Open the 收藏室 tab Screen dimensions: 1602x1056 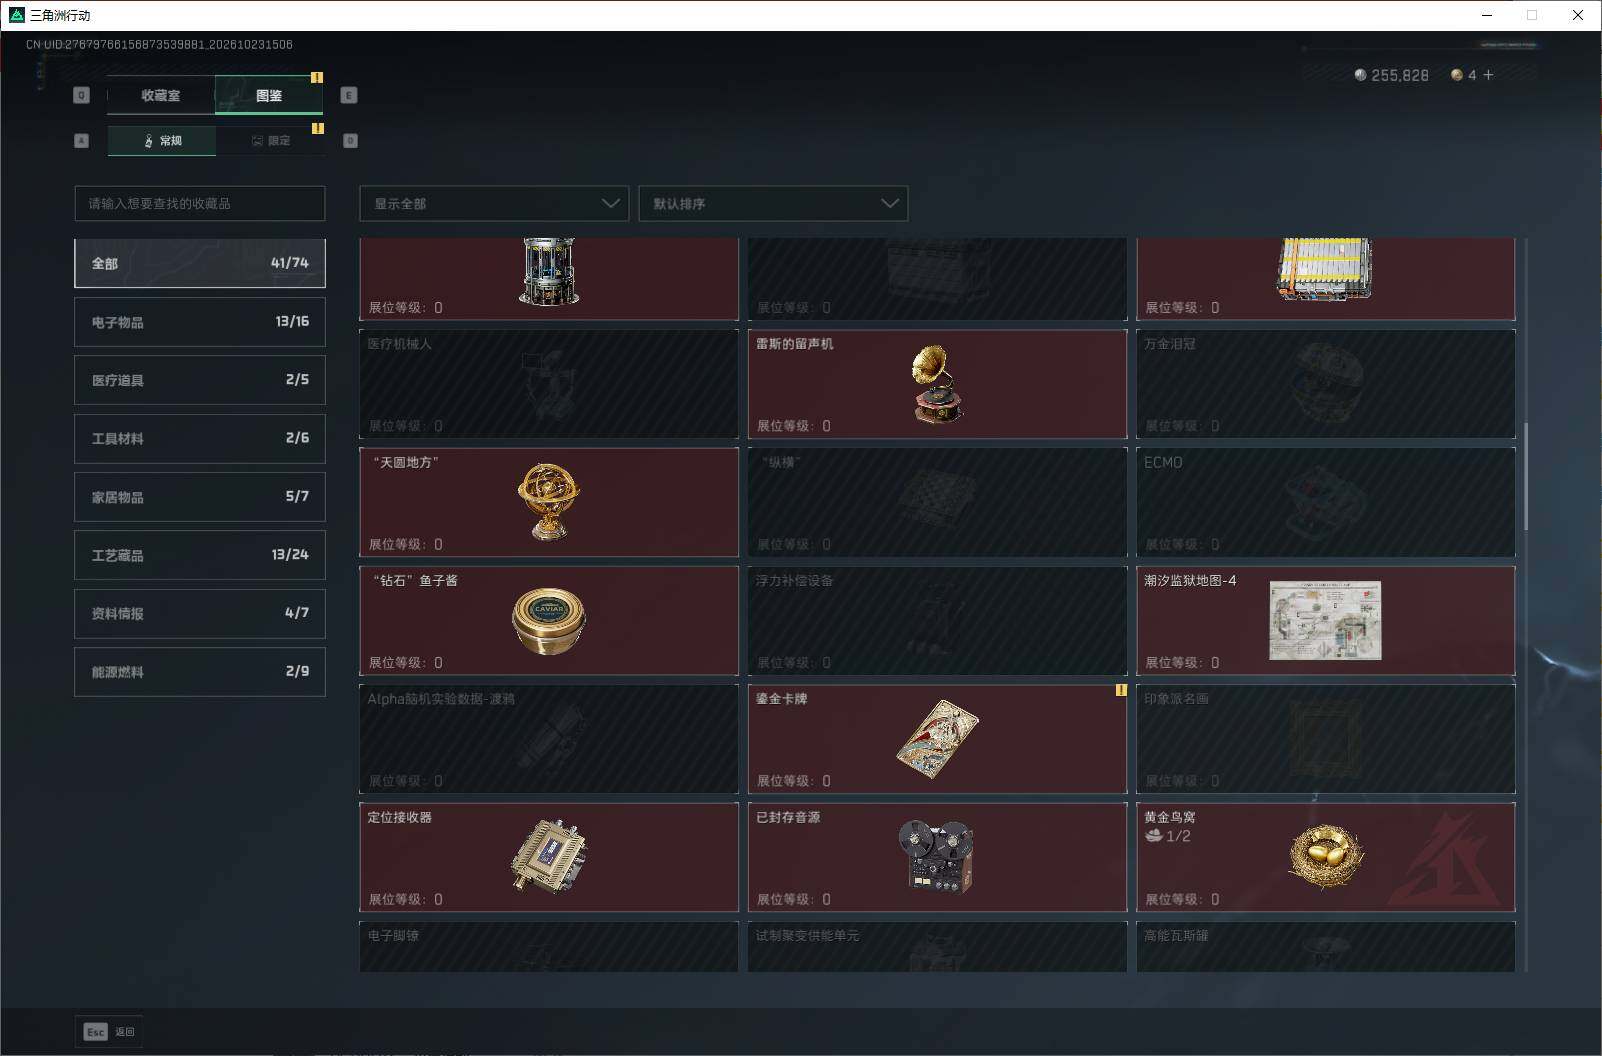[160, 95]
